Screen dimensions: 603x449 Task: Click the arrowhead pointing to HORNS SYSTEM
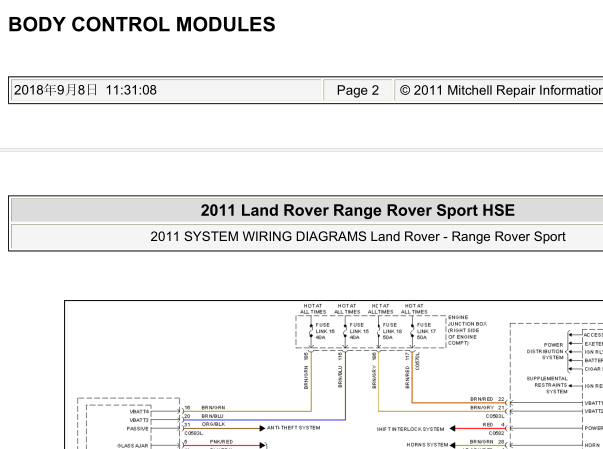(x=453, y=445)
